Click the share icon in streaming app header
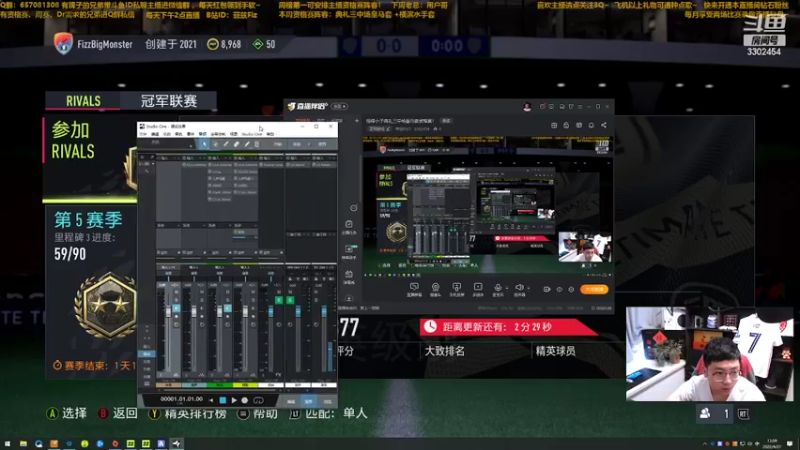 click(x=604, y=125)
